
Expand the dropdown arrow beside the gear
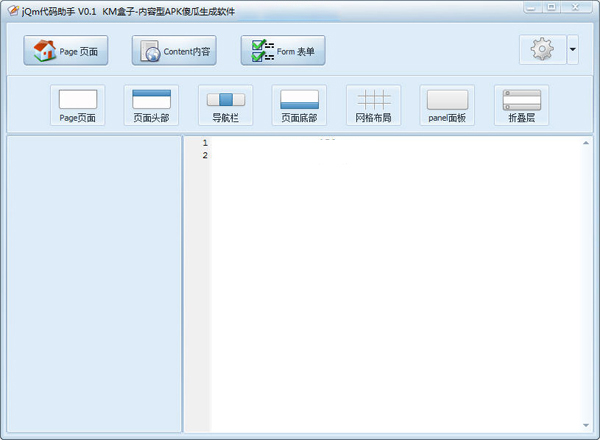[572, 49]
